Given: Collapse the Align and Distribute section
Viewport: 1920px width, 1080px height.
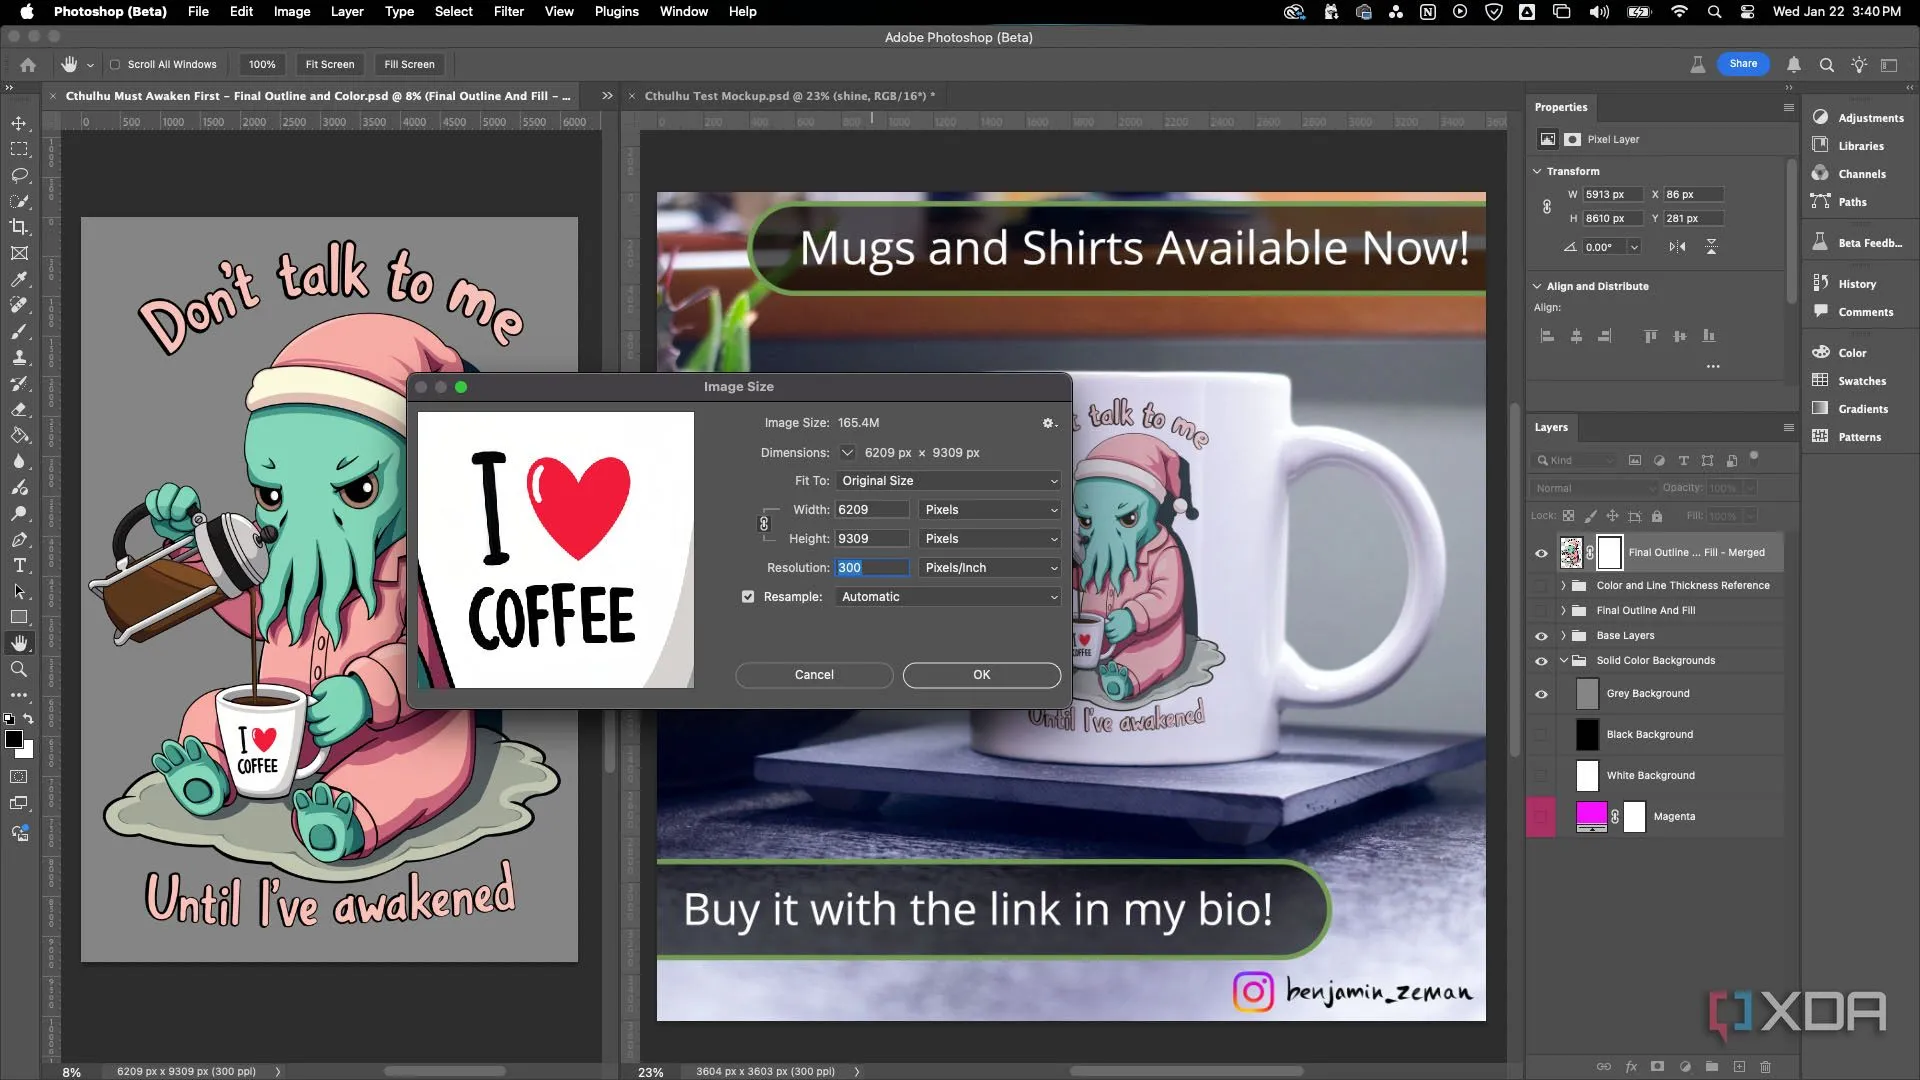Looking at the screenshot, I should pyautogui.click(x=1537, y=286).
